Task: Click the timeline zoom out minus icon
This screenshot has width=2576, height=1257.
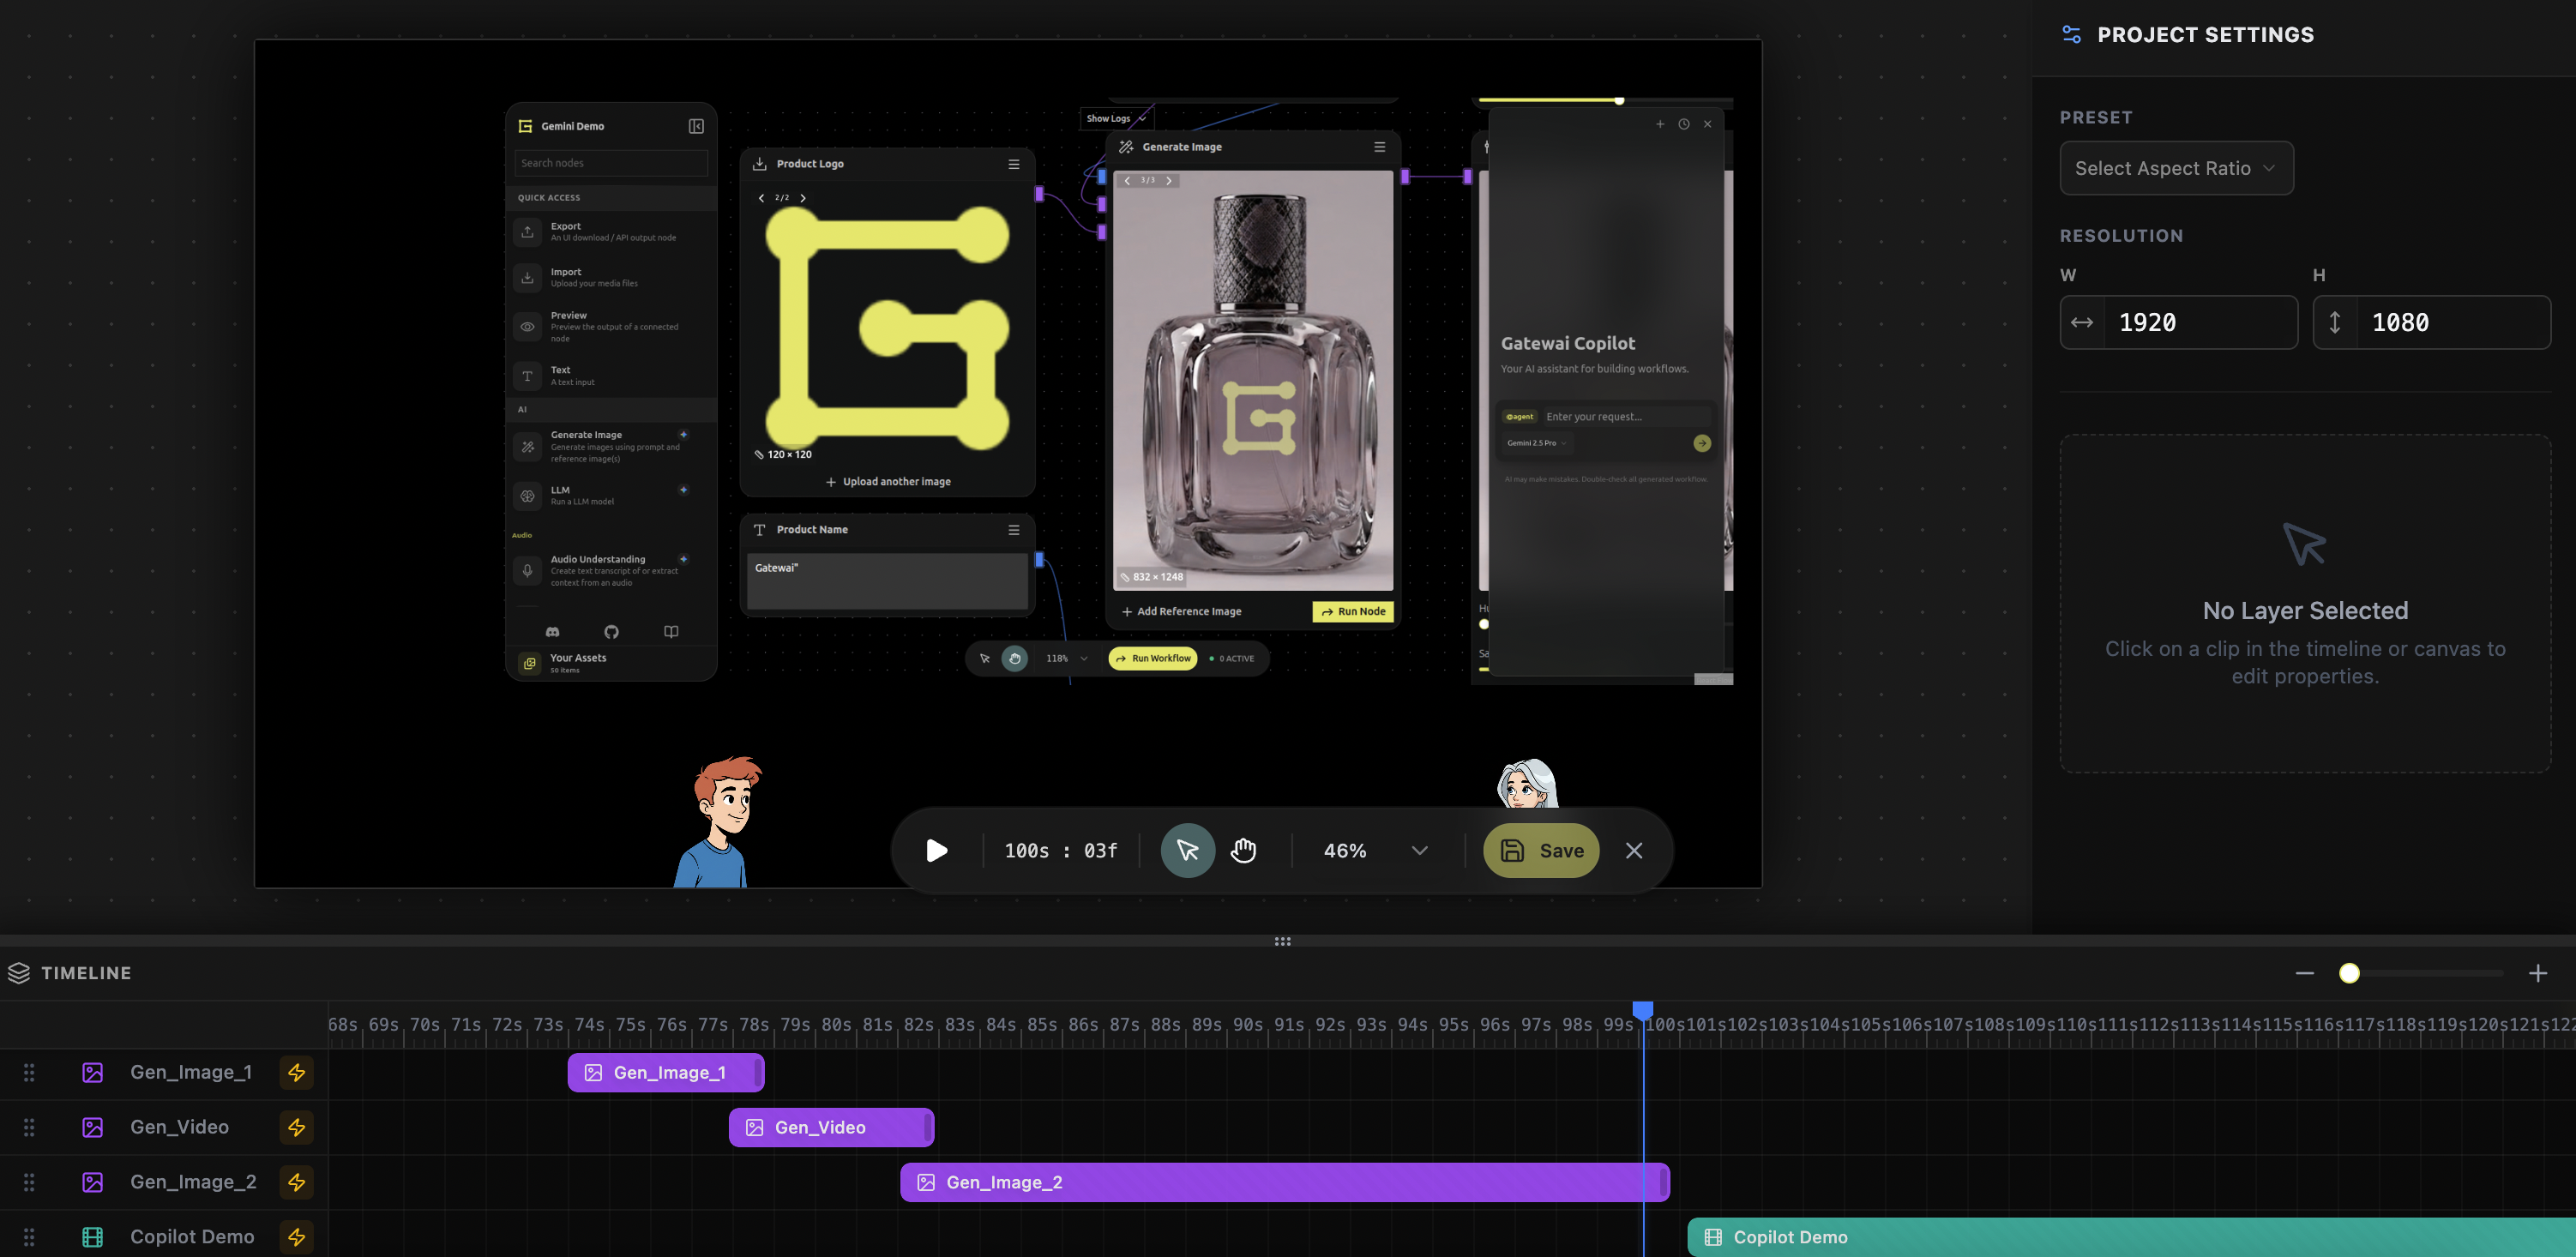Action: [x=2305, y=973]
